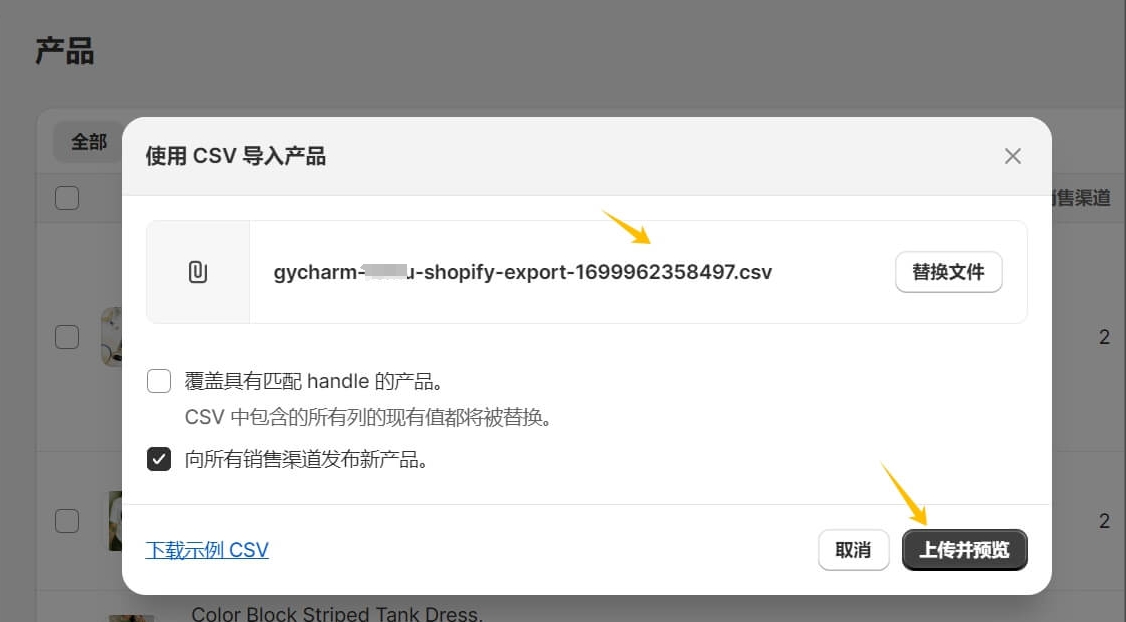Open the second product row thumbnail
Image resolution: width=1126 pixels, height=622 pixels.
pyautogui.click(x=116, y=521)
